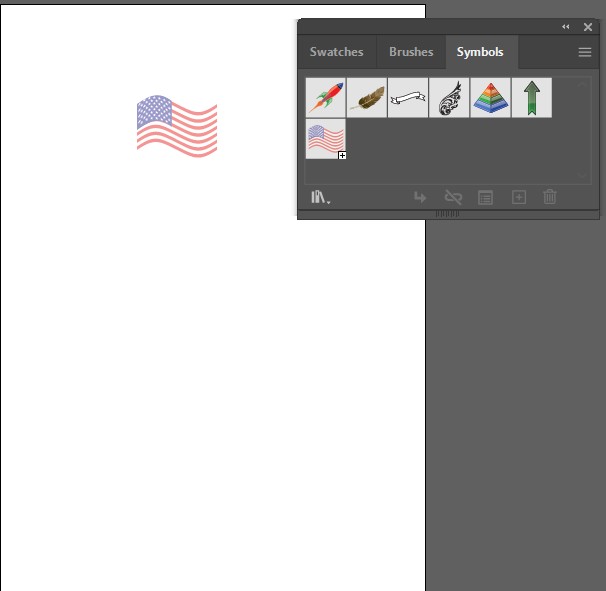Click the Place Symbol Instance icon
The height and width of the screenshot is (591, 606).
pyautogui.click(x=420, y=198)
